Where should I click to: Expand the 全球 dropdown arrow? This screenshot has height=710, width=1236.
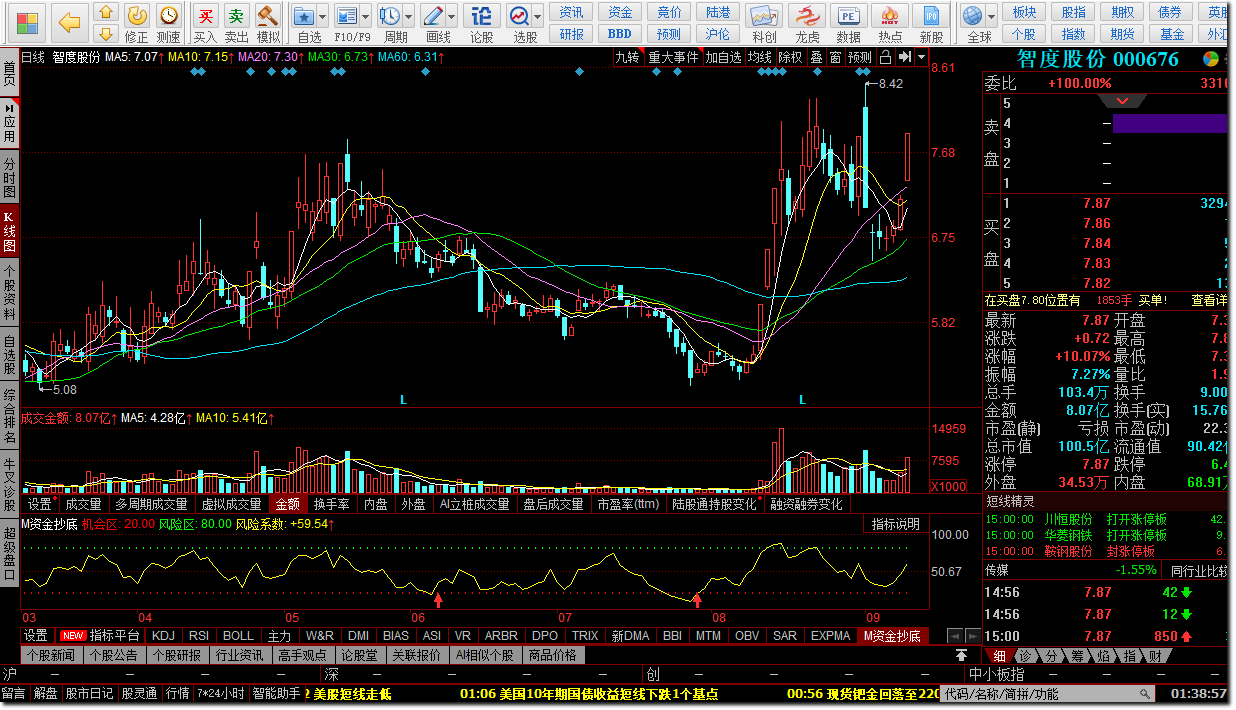pyautogui.click(x=992, y=17)
